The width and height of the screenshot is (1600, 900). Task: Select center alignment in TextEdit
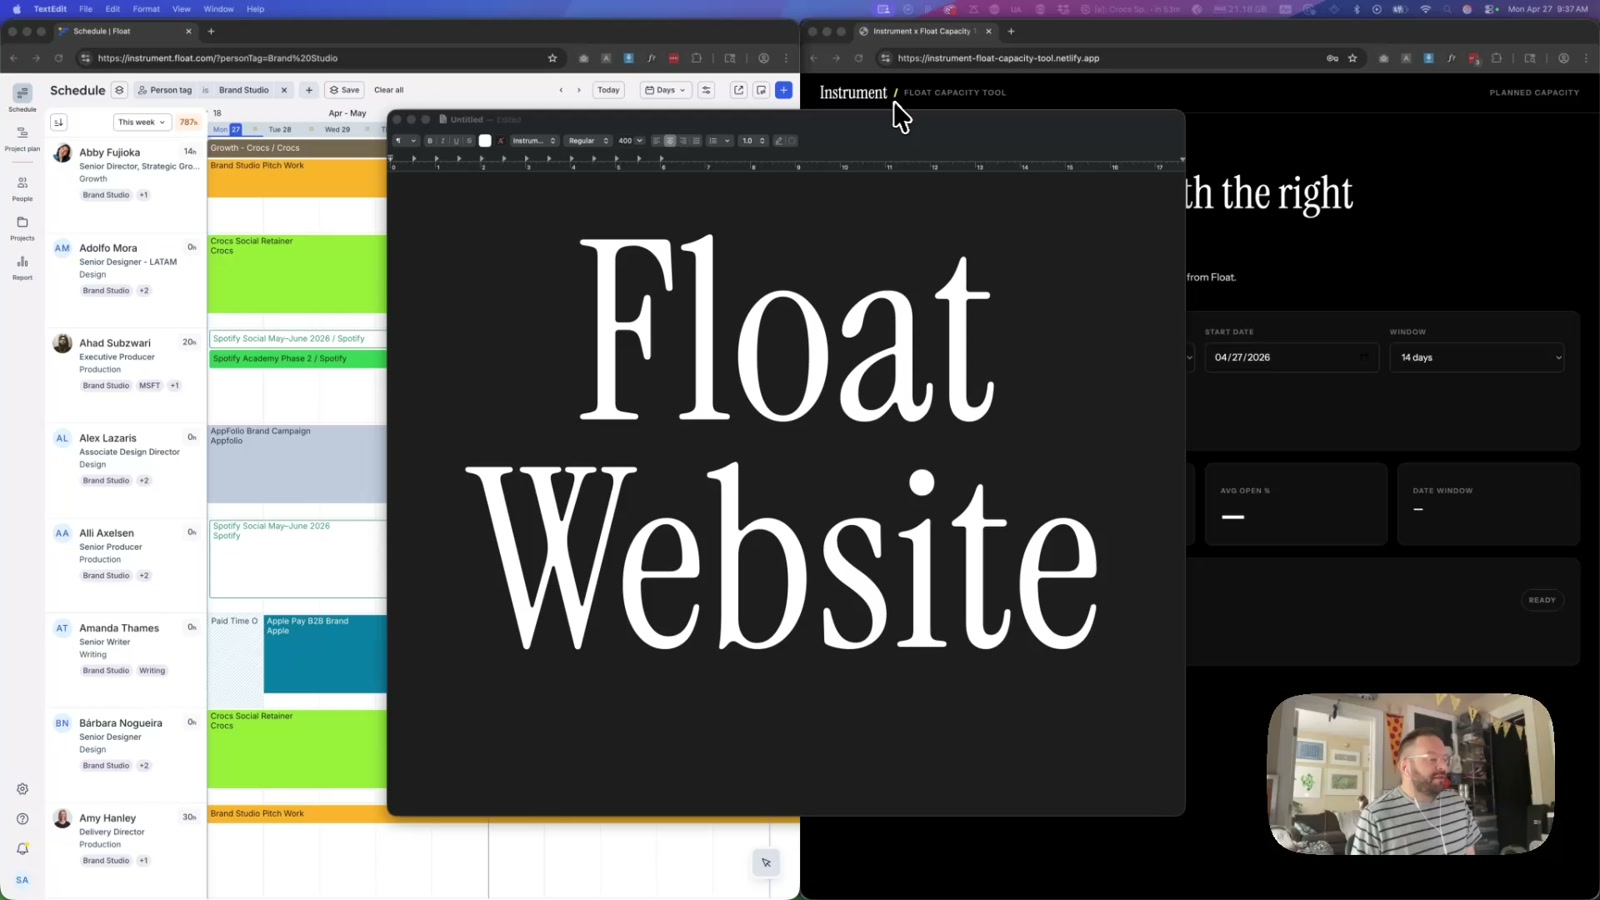pyautogui.click(x=670, y=141)
